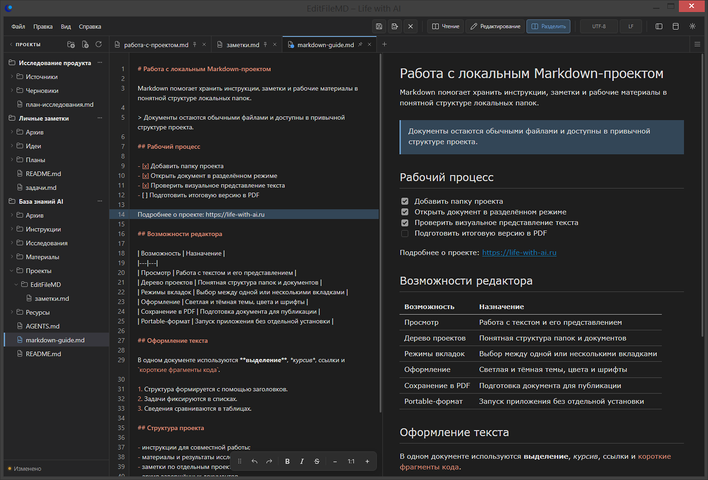
Task: Reset zoom with the 1:1 button
Action: [351, 461]
